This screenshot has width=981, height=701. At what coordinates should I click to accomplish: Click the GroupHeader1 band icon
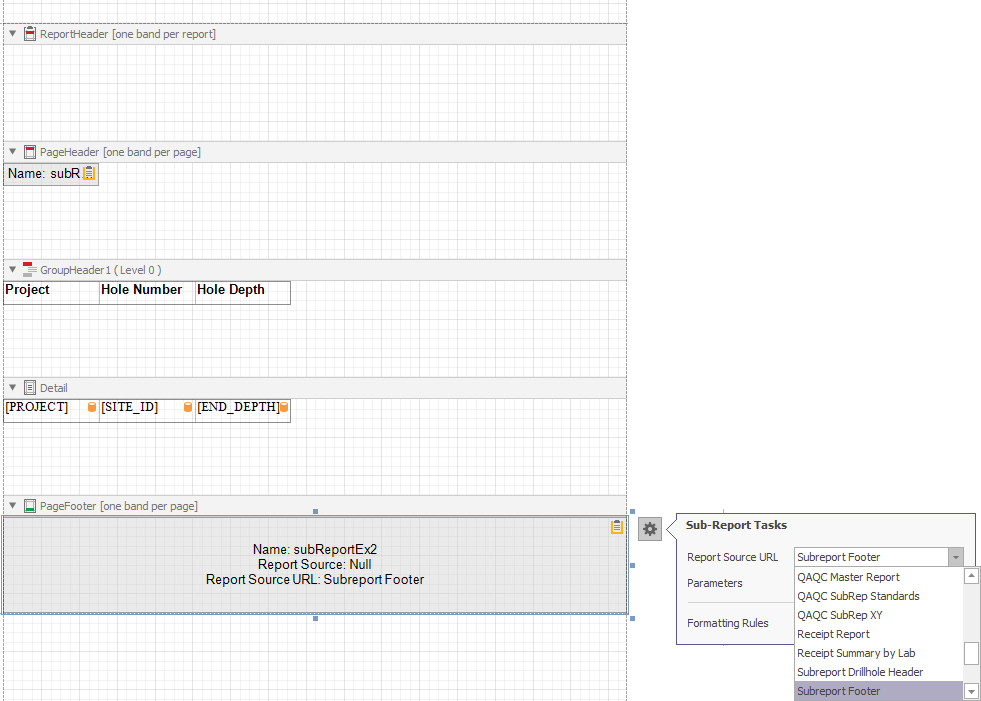[29, 270]
